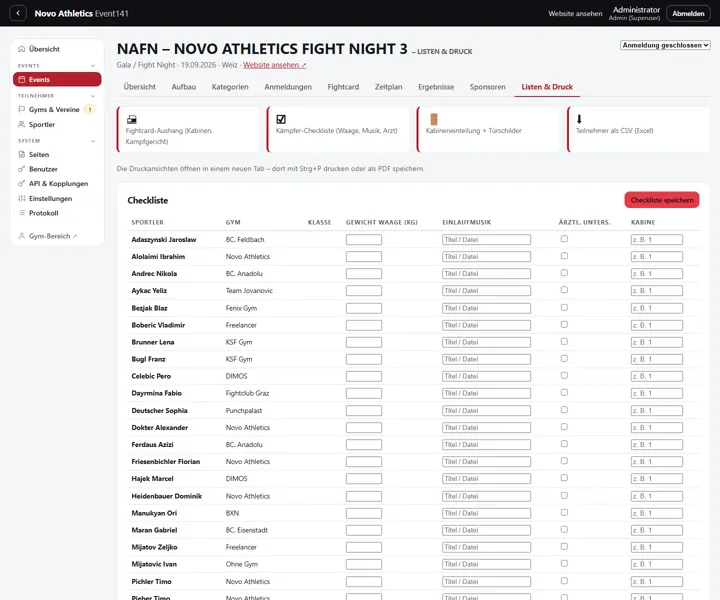Click the Events calendar icon in sidebar
Image resolution: width=720 pixels, height=600 pixels.
[22, 79]
